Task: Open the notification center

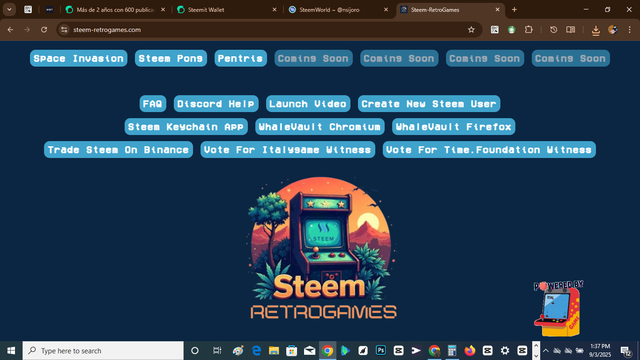Action: coord(626,351)
